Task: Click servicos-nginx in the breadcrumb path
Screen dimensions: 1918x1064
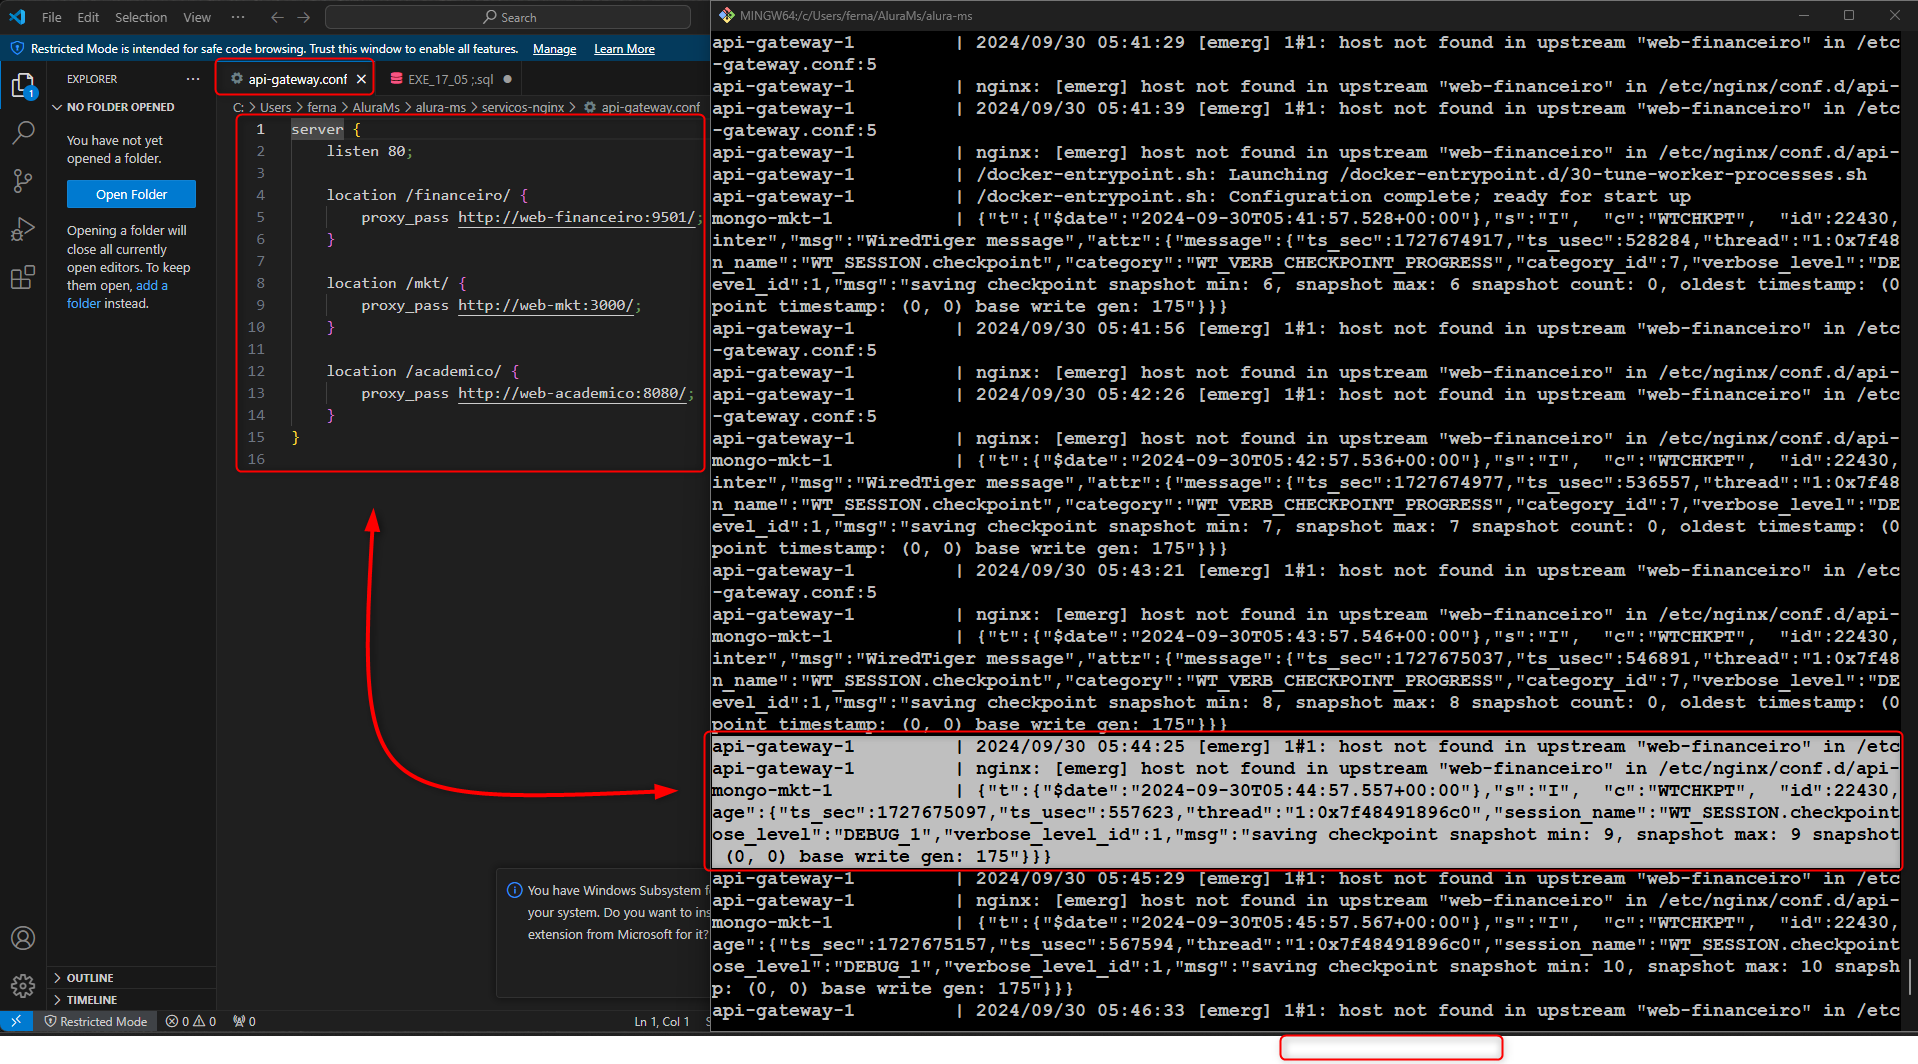Action: 522,107
